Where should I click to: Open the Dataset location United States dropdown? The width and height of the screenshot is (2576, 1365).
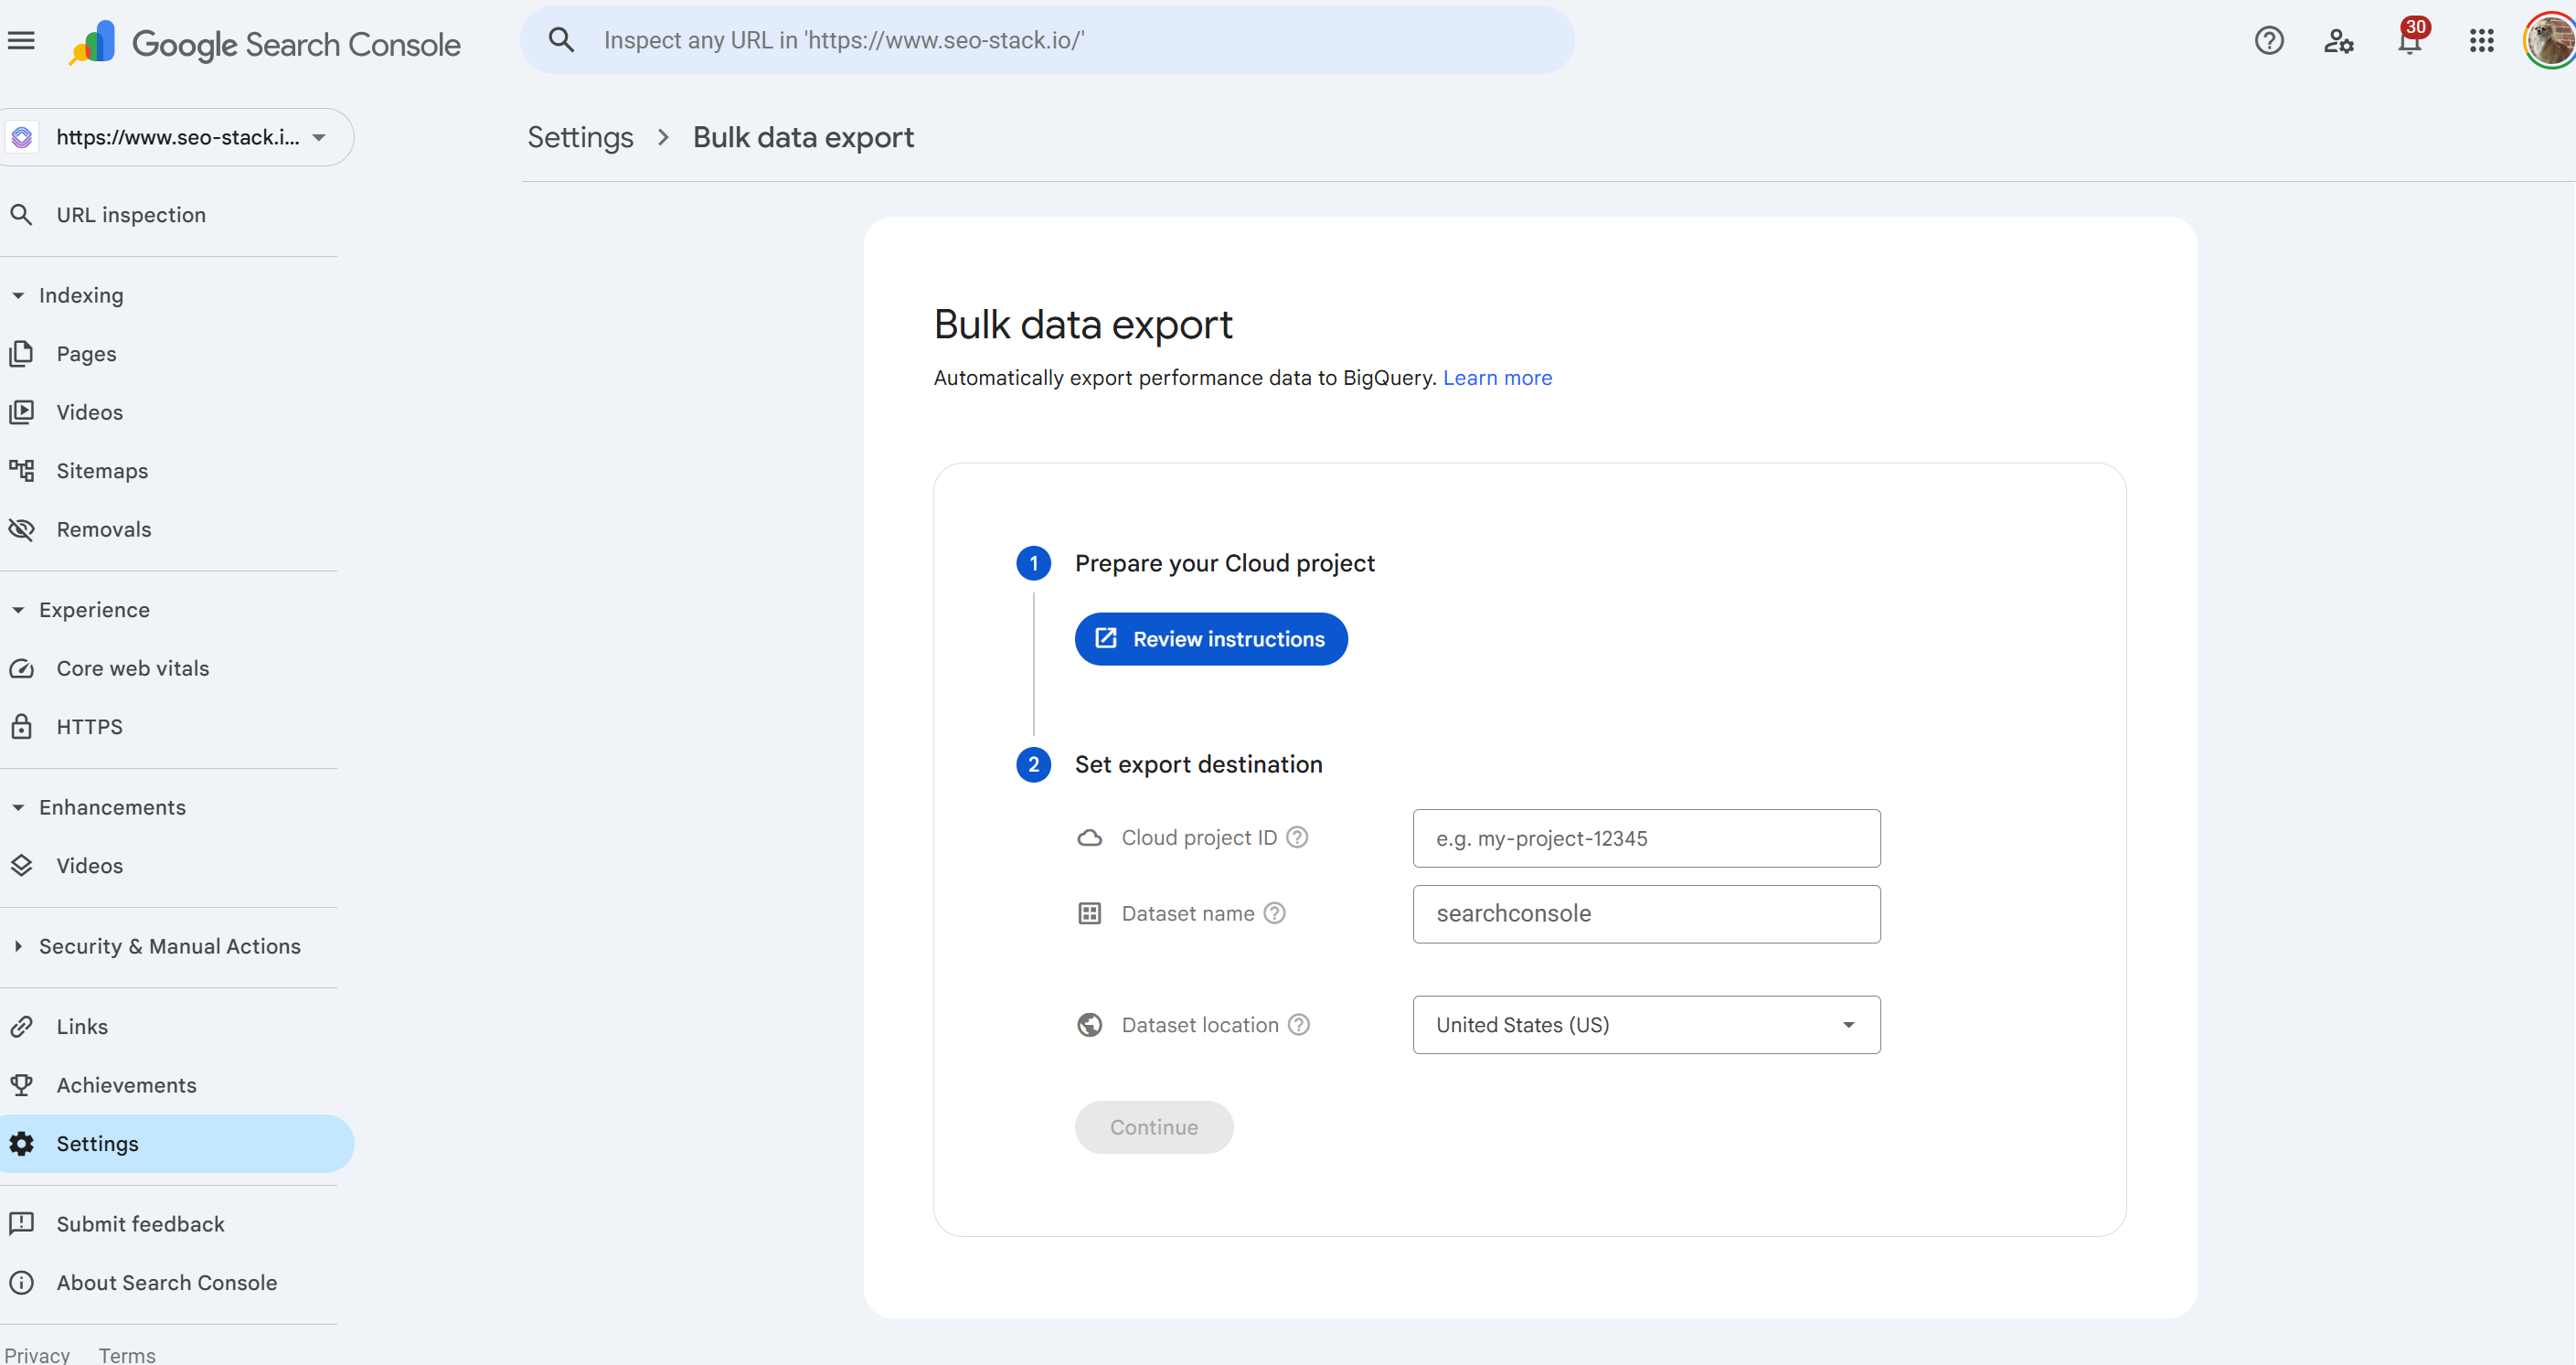[1646, 1024]
